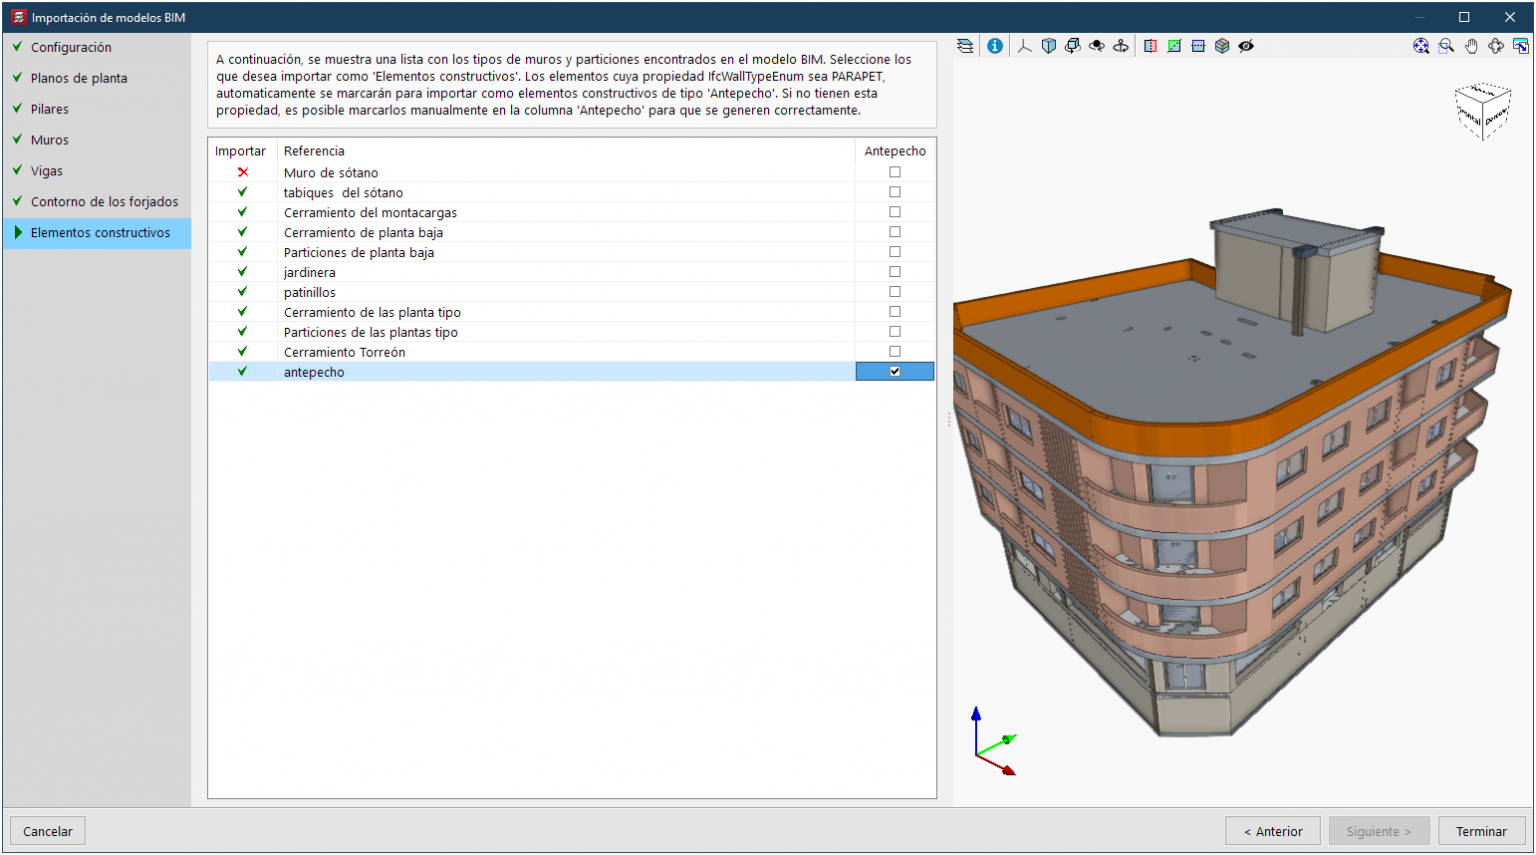Viewport: 1536px width, 855px height.
Task: Select the Particiones de planta baja row
Action: (x=359, y=252)
